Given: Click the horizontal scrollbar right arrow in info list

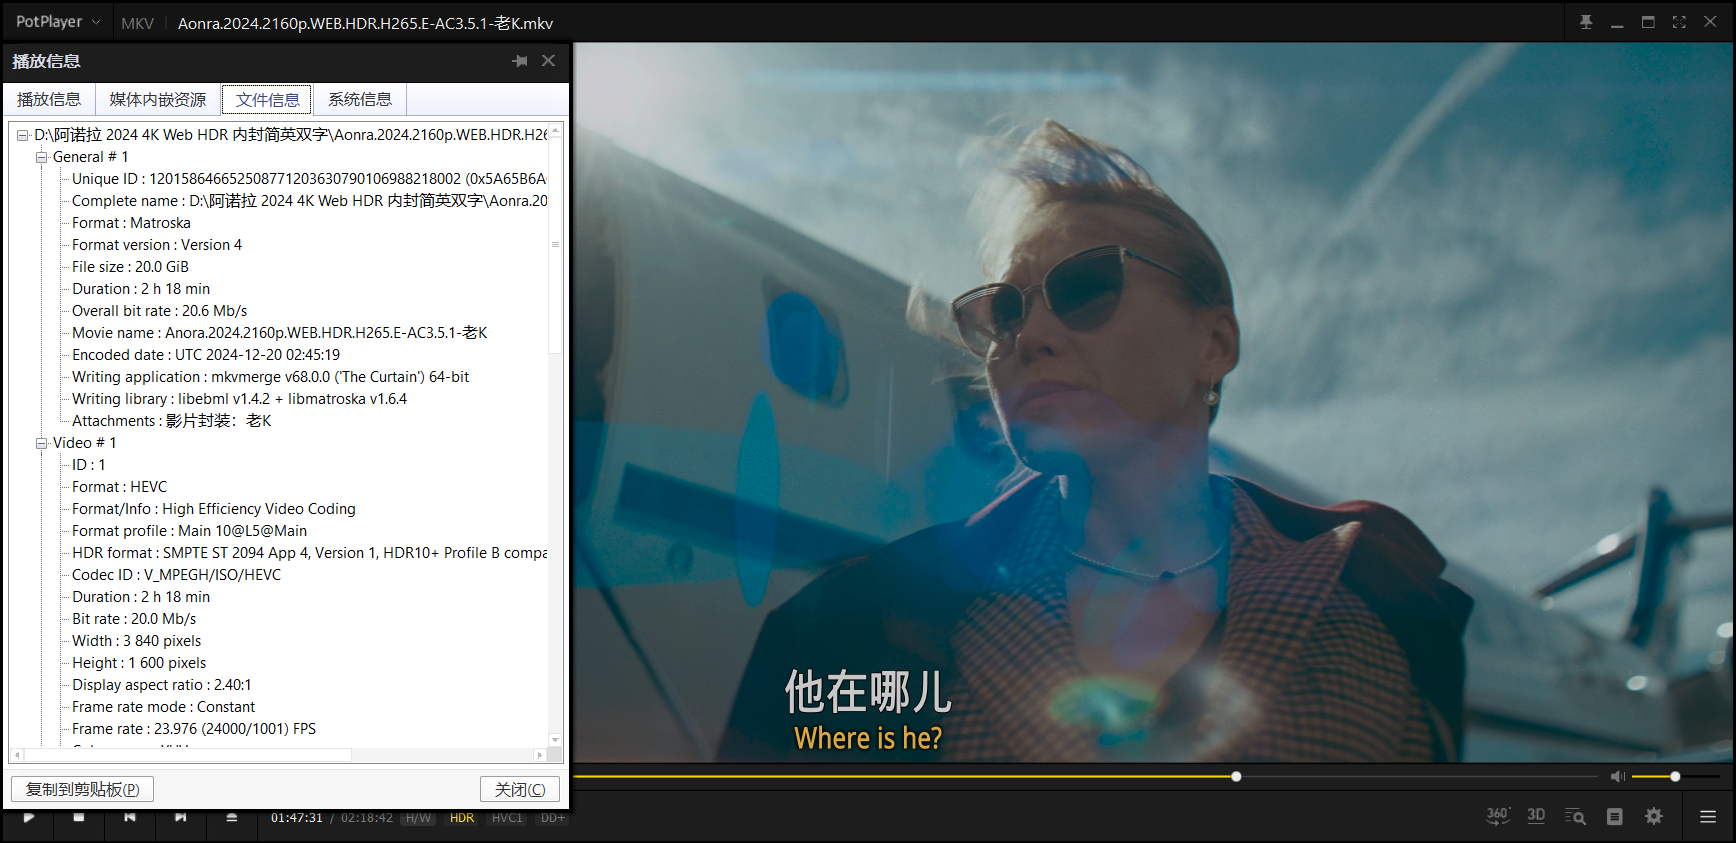Looking at the screenshot, I should [540, 755].
